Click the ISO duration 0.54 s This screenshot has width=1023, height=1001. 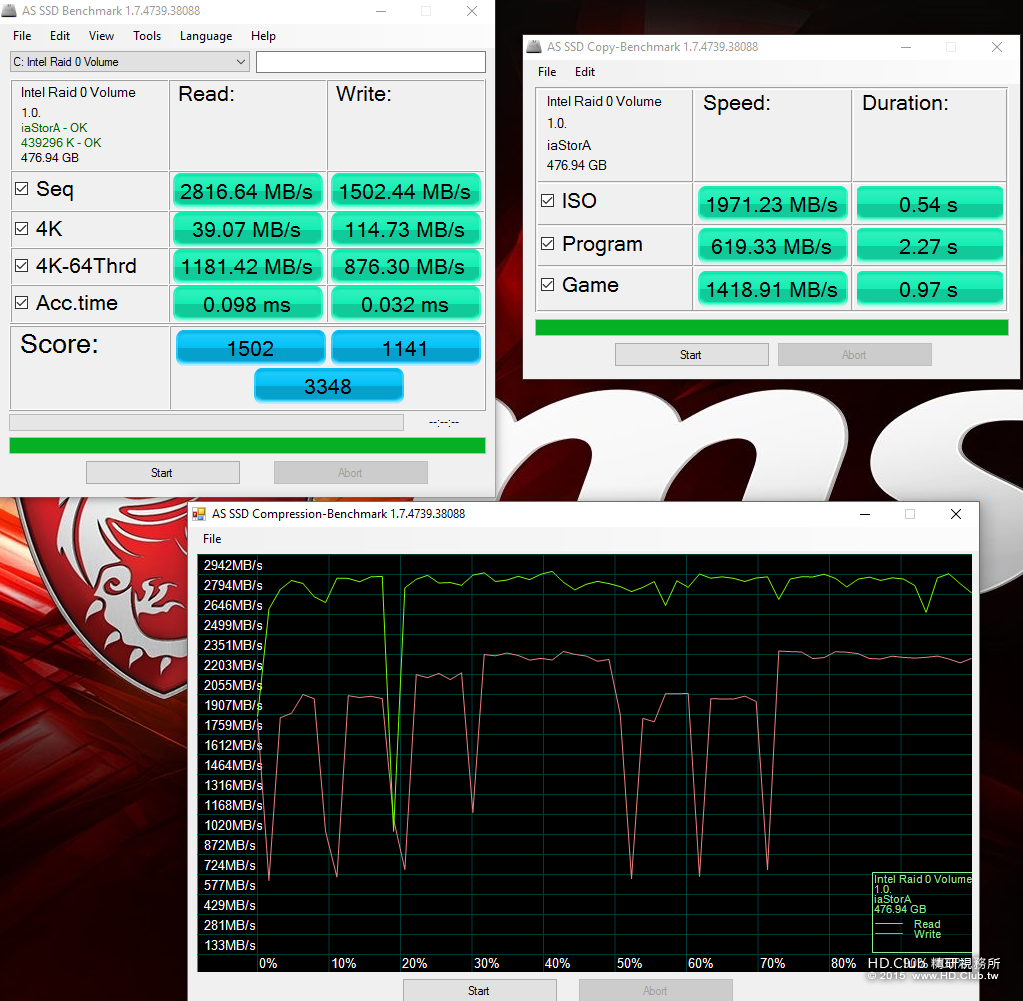(x=929, y=204)
